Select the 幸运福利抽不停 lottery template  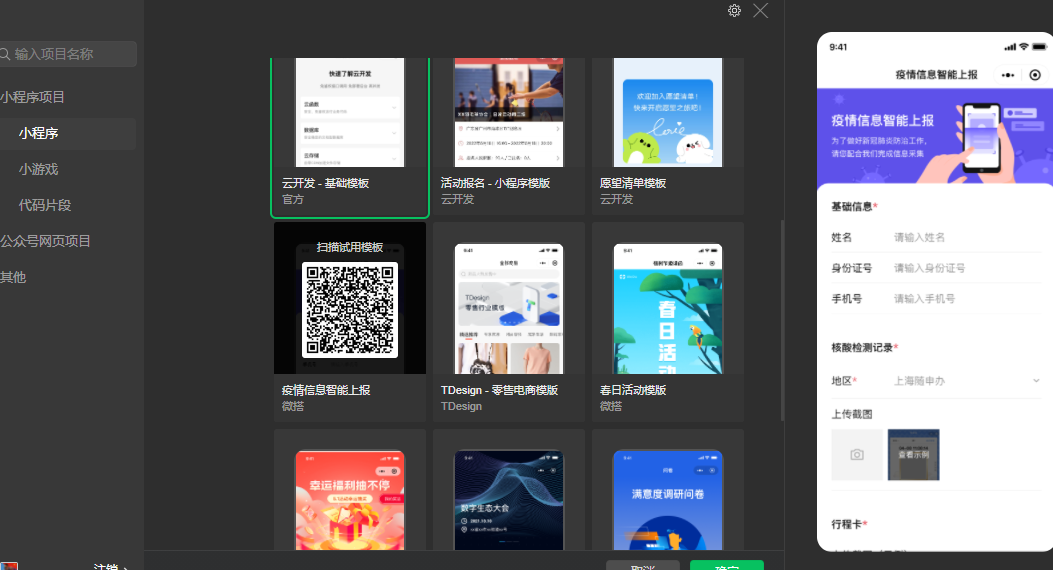coord(350,500)
